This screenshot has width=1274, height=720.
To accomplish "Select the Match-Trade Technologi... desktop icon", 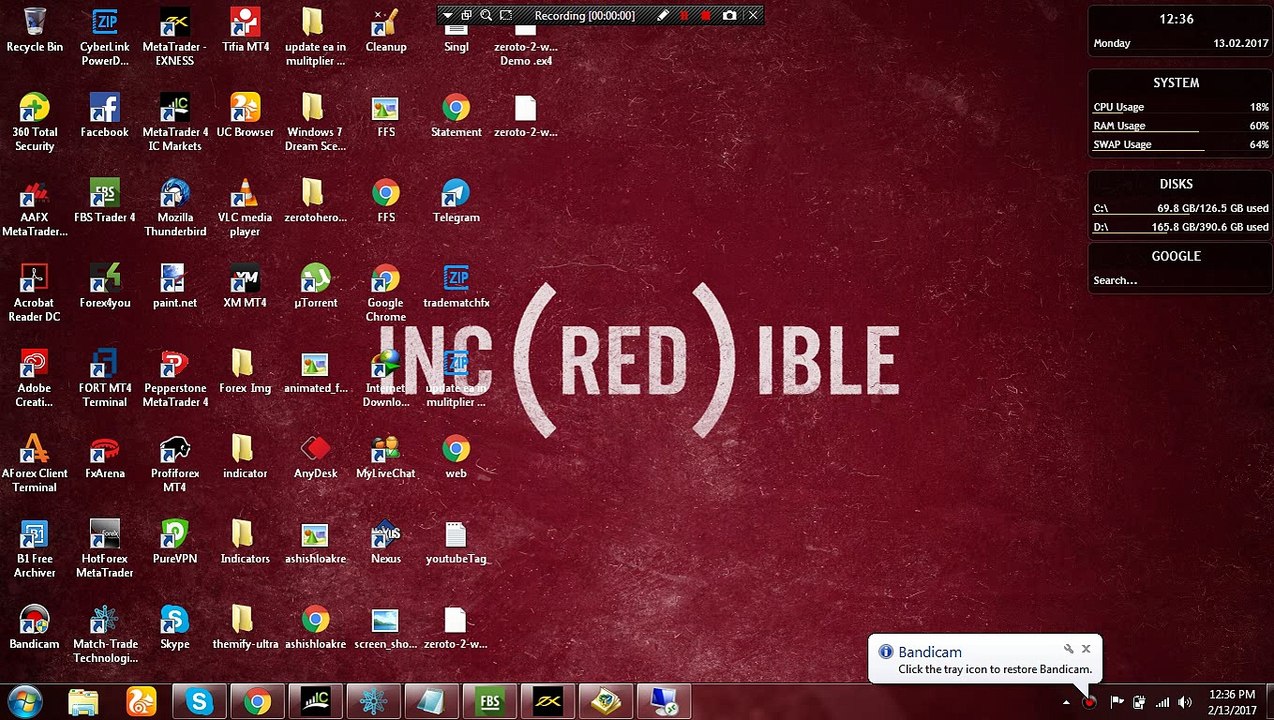I will (x=104, y=634).
